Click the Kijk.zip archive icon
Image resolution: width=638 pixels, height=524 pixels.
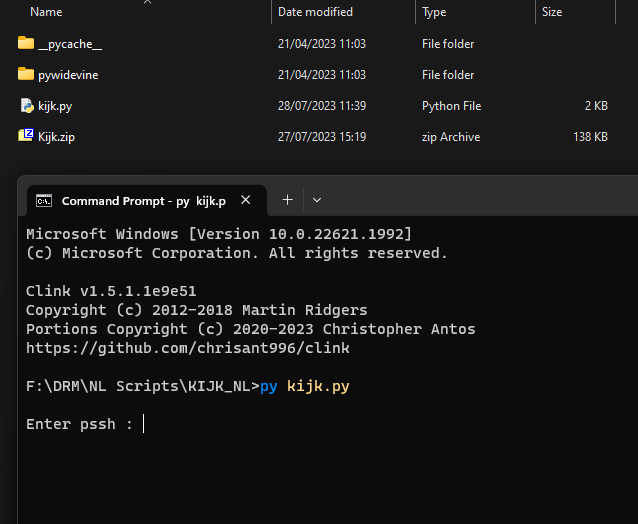click(26, 137)
